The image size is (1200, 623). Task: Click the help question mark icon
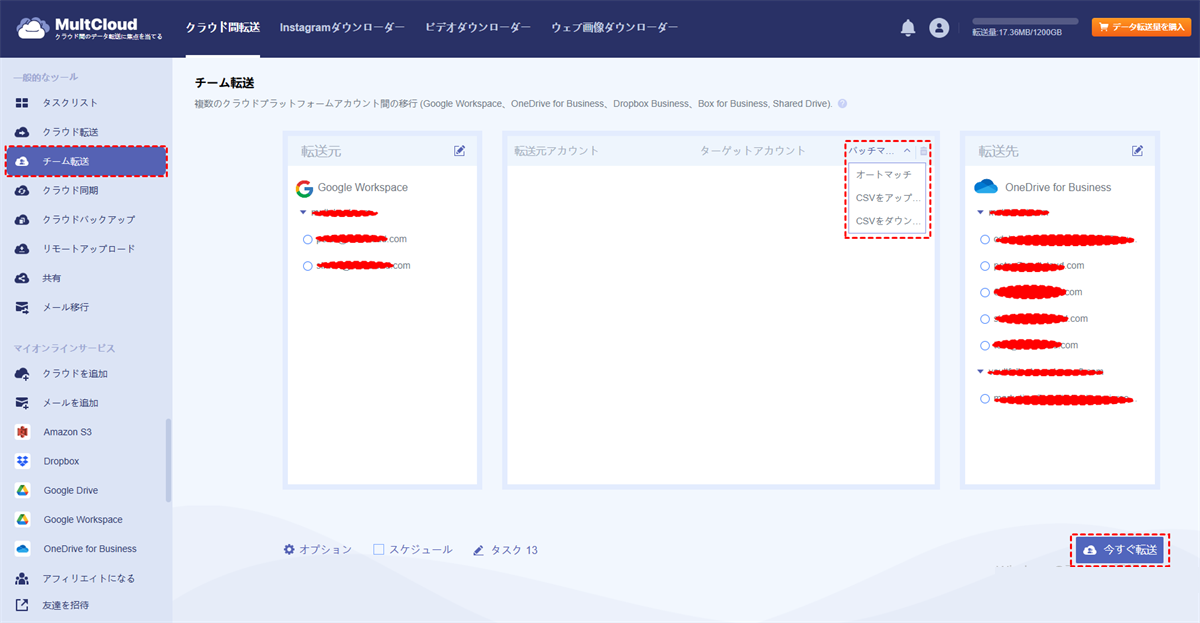(x=842, y=103)
